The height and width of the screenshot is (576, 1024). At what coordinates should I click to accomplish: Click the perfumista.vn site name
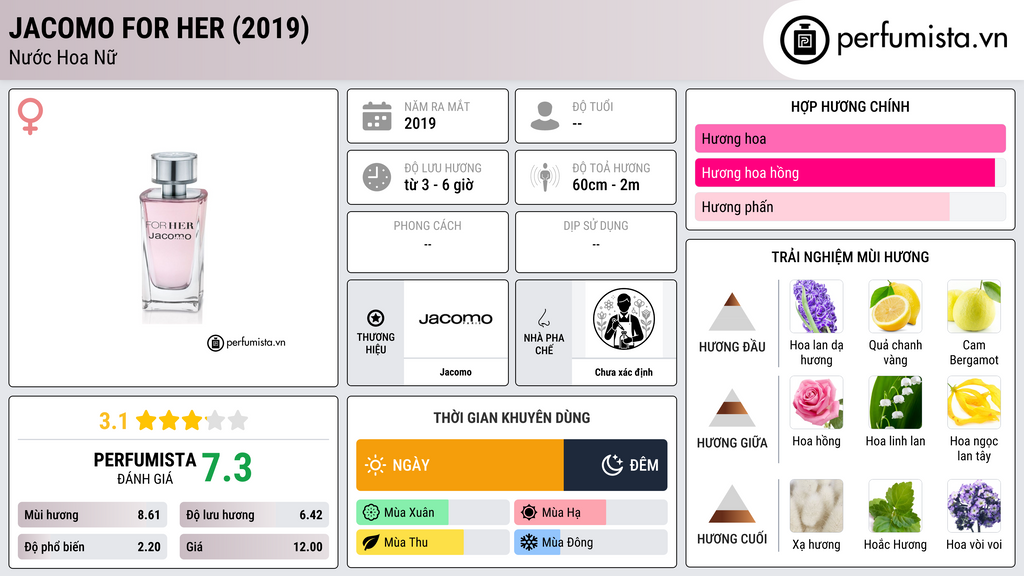922,39
